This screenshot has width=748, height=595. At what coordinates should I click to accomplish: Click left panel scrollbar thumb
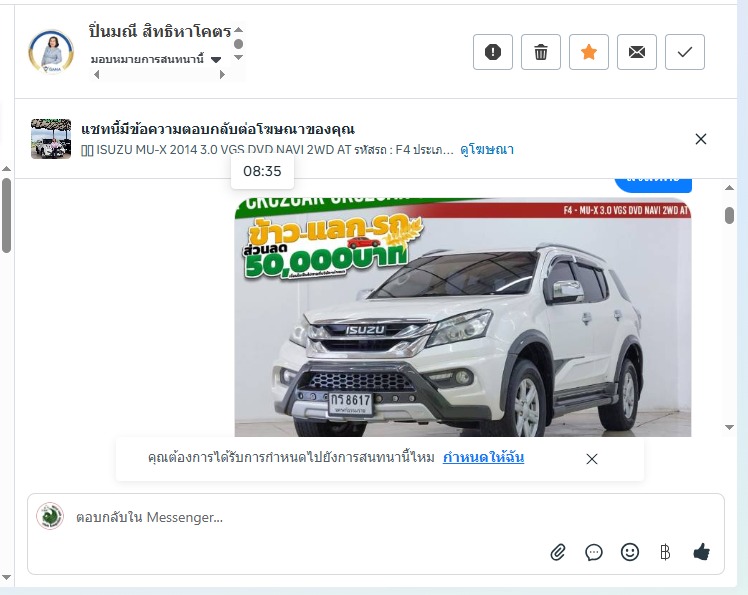click(6, 215)
